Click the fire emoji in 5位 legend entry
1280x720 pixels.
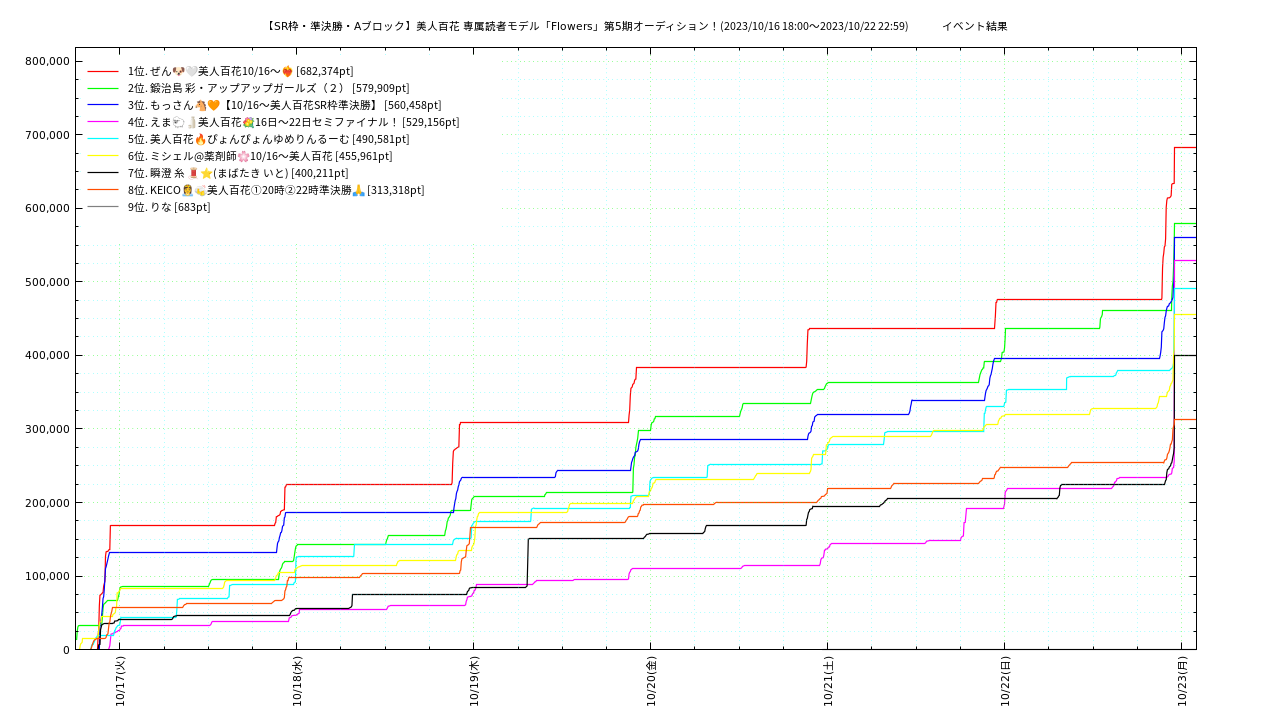coord(200,139)
